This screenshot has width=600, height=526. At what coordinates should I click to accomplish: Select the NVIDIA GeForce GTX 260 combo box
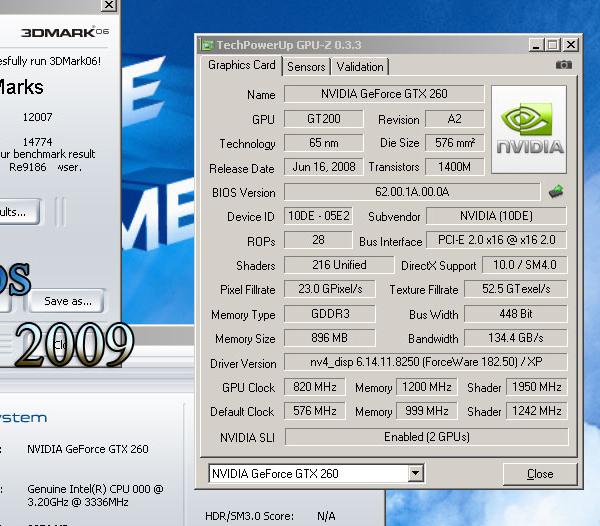316,474
